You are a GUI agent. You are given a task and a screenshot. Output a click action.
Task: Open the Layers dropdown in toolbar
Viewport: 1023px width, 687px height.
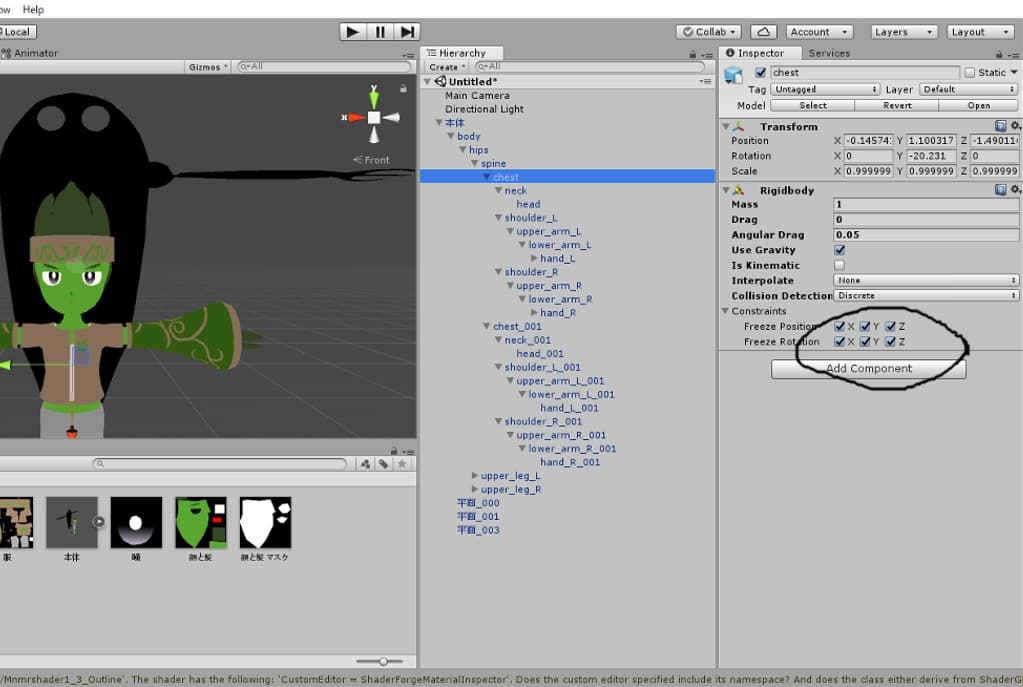(x=902, y=32)
